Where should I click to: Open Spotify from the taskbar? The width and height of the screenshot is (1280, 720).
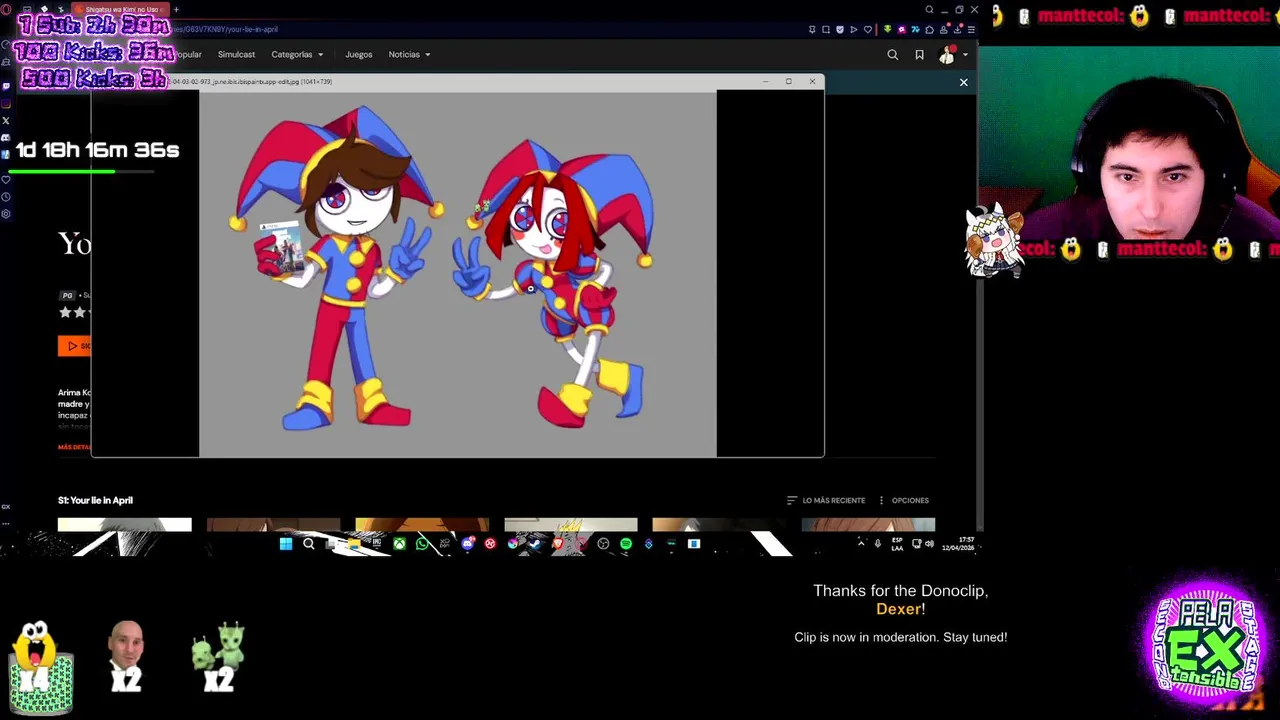click(x=626, y=544)
